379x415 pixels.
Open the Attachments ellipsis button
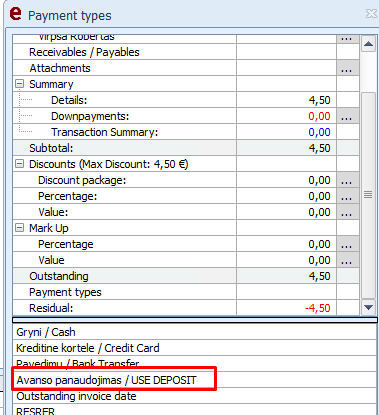347,68
